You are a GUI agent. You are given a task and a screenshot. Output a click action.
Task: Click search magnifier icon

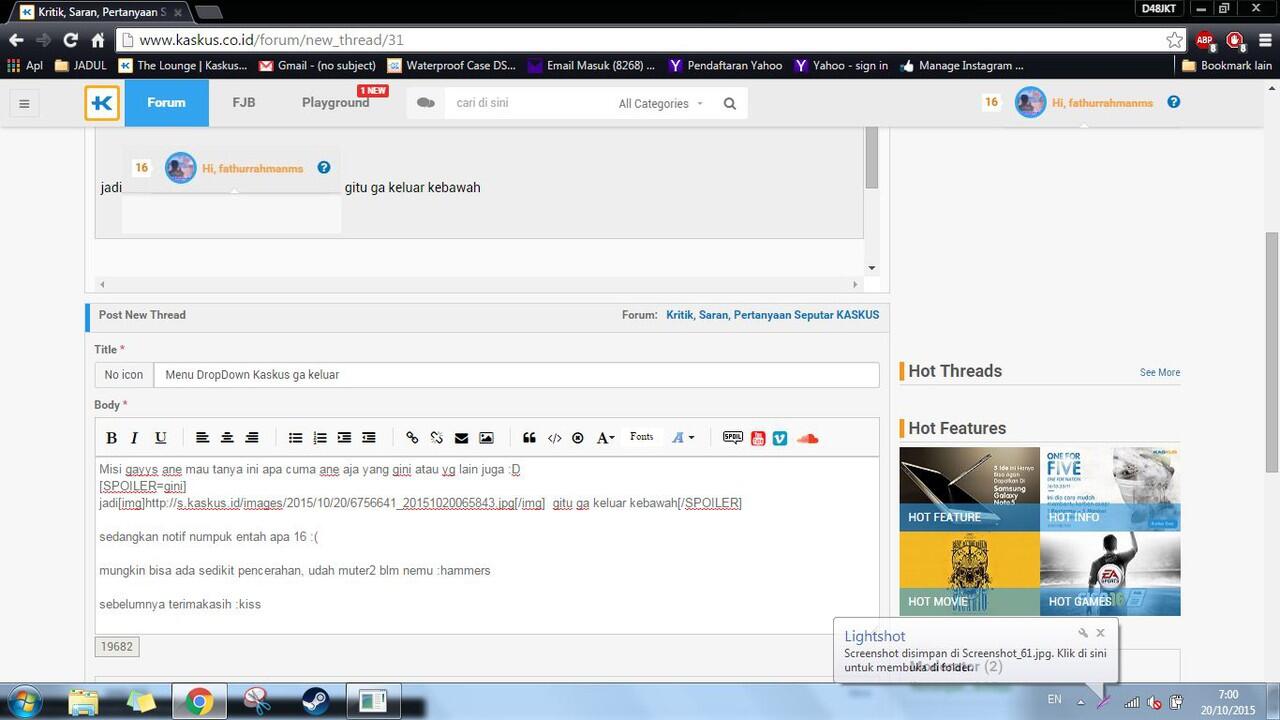(x=730, y=104)
